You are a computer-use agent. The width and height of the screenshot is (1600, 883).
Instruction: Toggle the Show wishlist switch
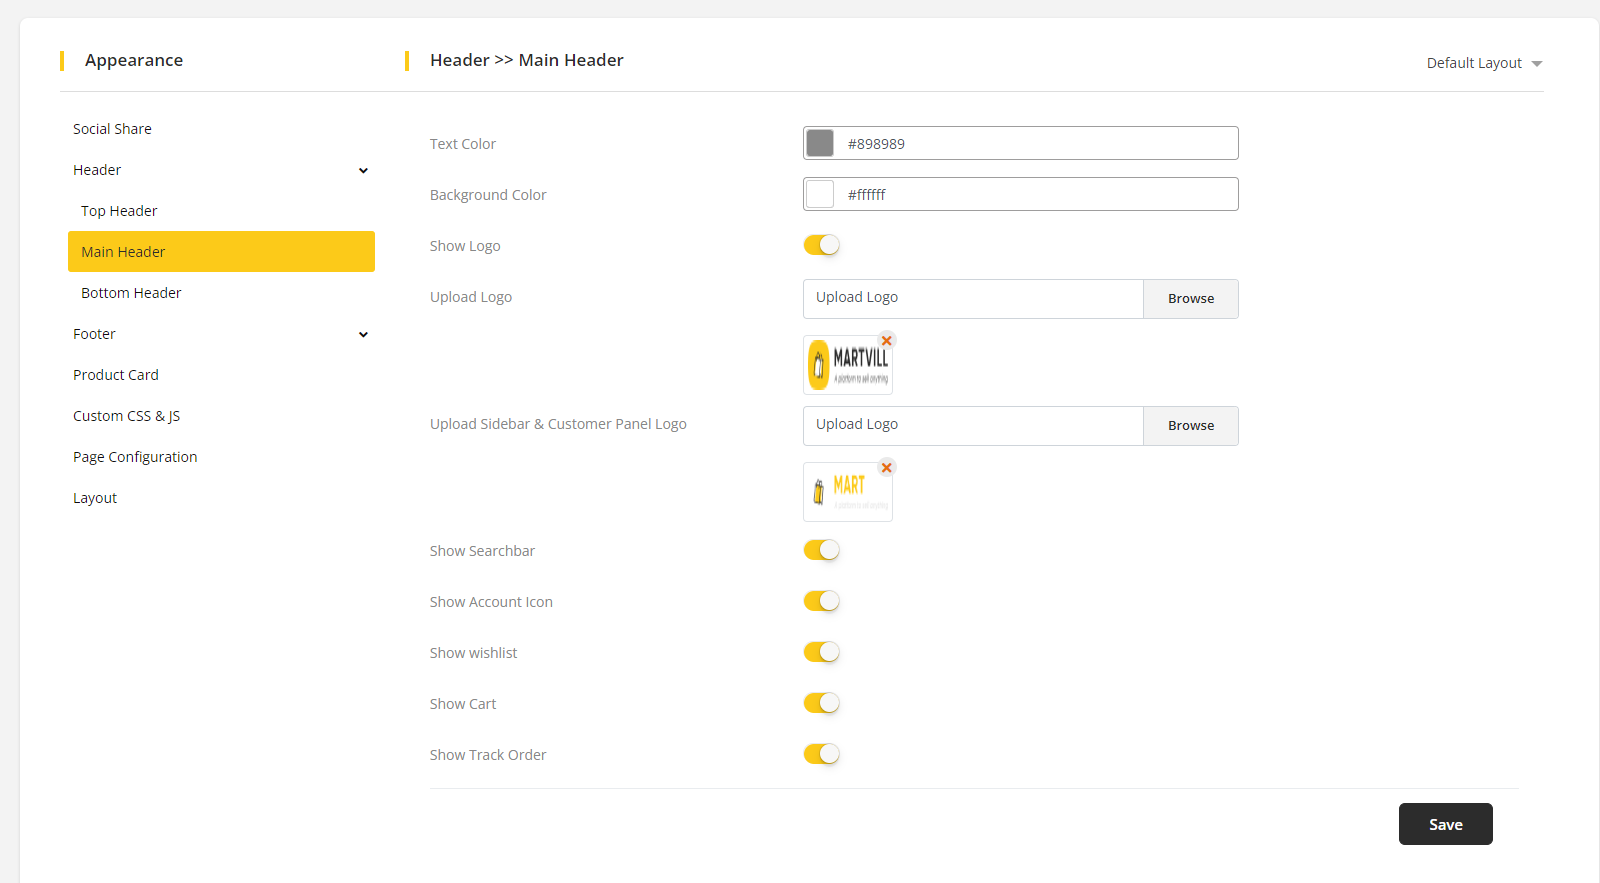pyautogui.click(x=821, y=652)
